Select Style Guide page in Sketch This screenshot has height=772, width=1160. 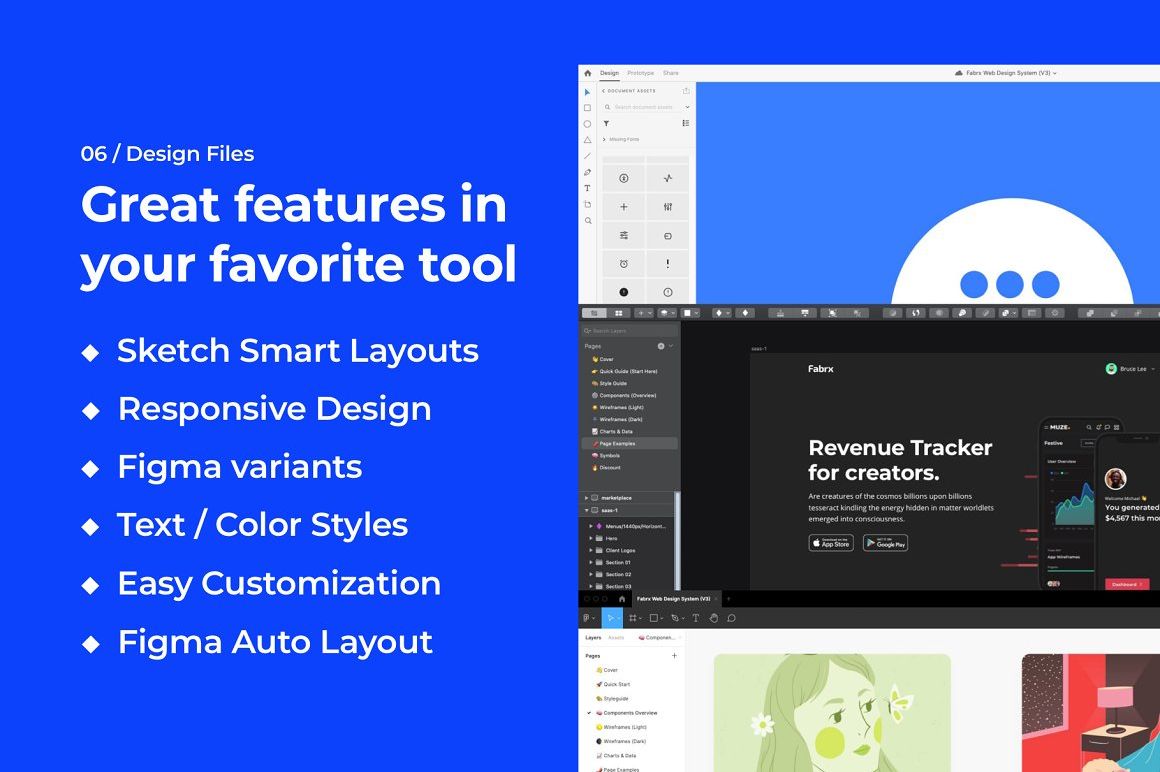(613, 383)
